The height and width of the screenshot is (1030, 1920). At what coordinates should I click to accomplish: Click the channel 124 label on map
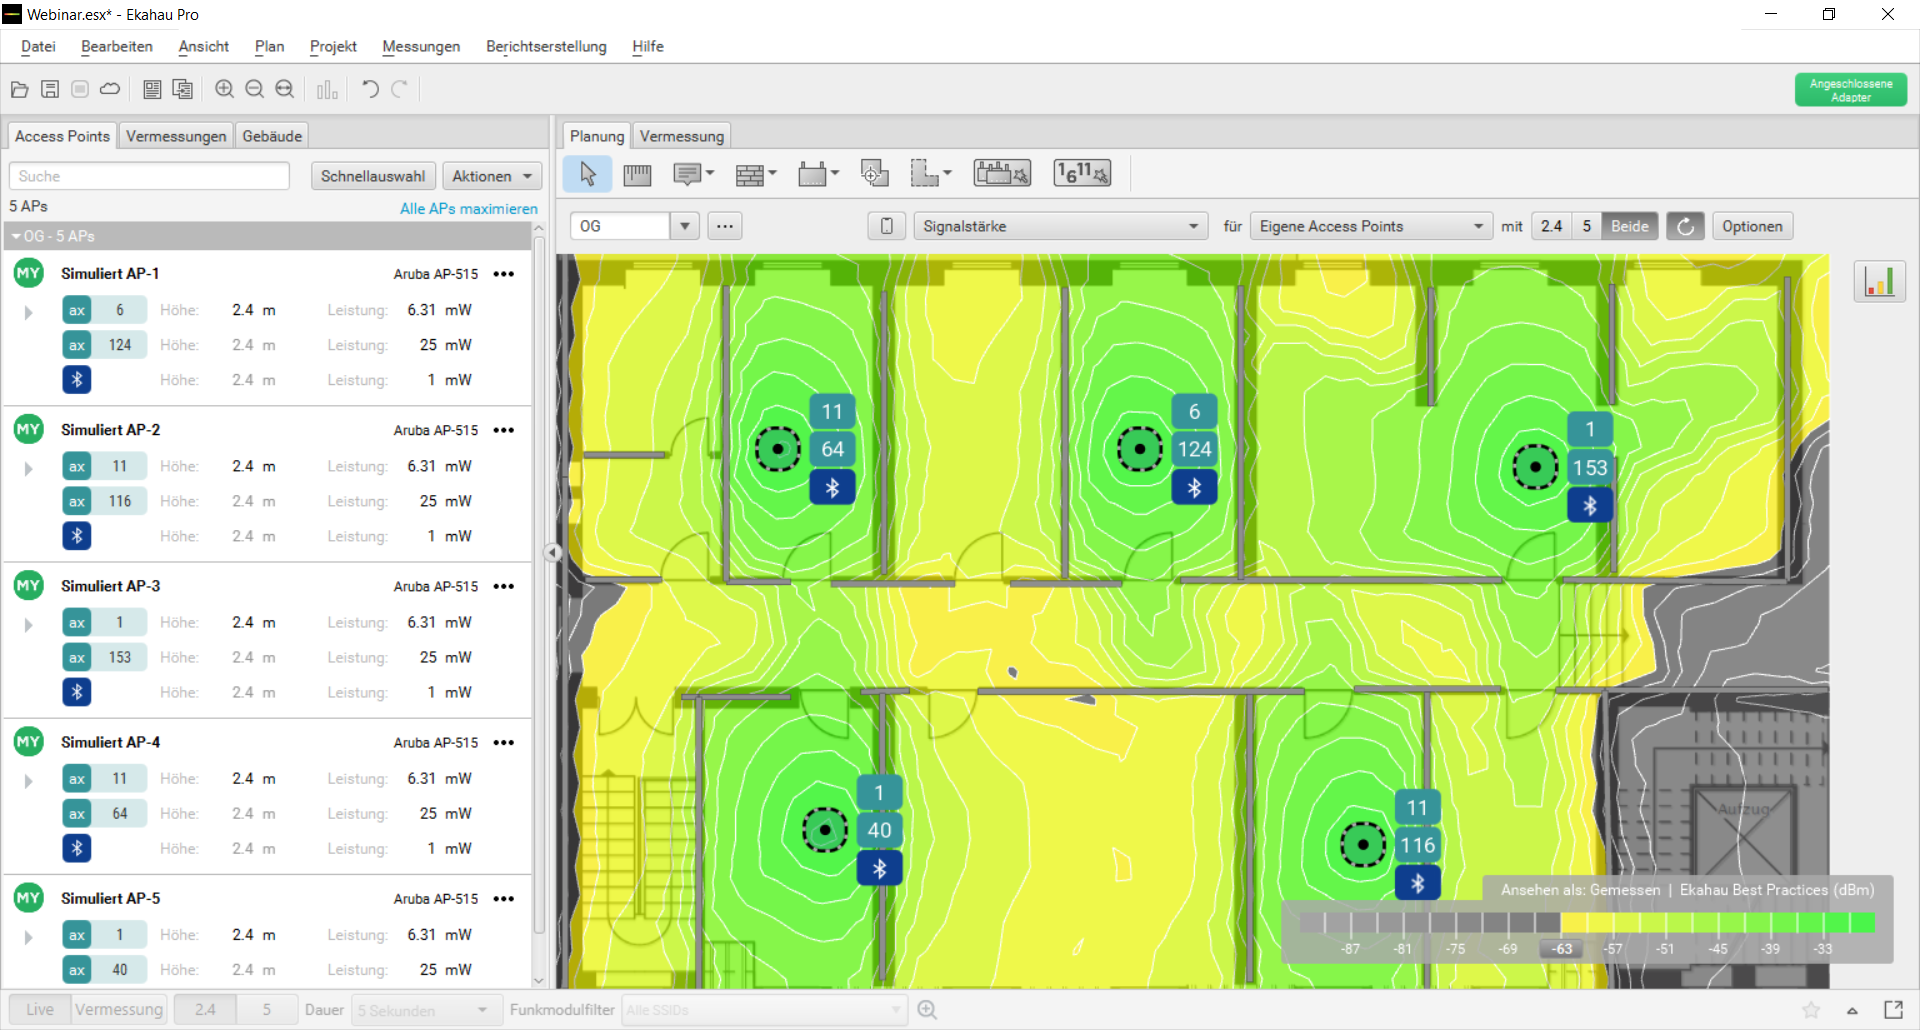click(1194, 449)
